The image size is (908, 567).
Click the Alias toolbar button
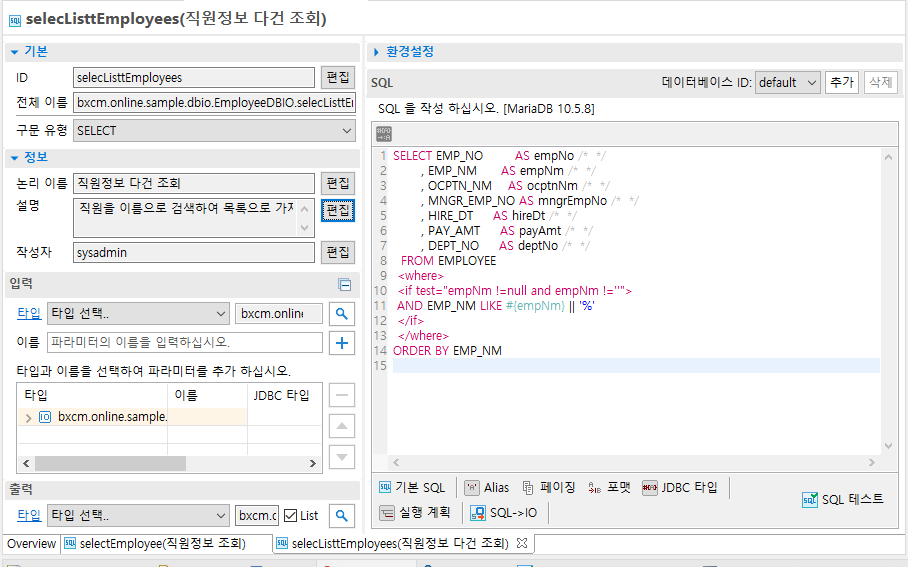pos(487,487)
